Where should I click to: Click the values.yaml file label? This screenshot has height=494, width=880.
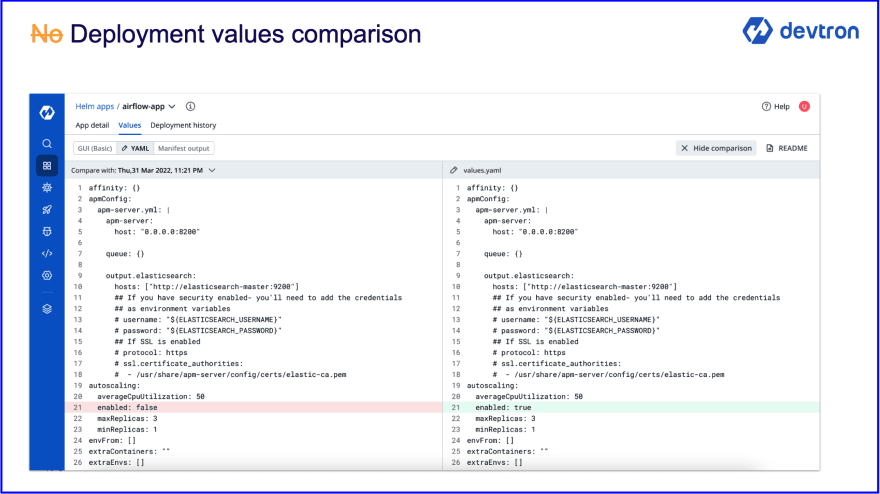pyautogui.click(x=482, y=170)
